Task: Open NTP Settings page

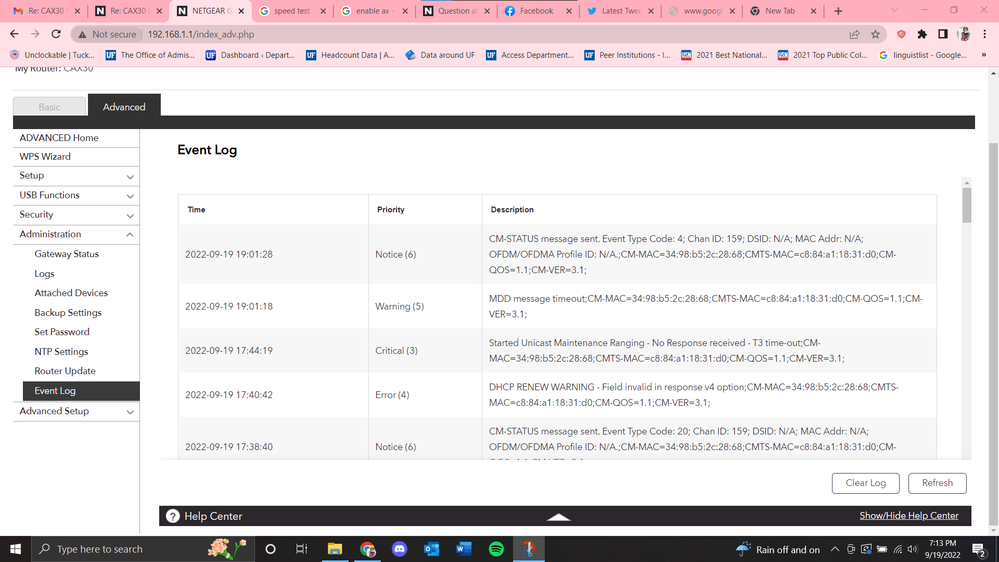Action: click(x=61, y=352)
